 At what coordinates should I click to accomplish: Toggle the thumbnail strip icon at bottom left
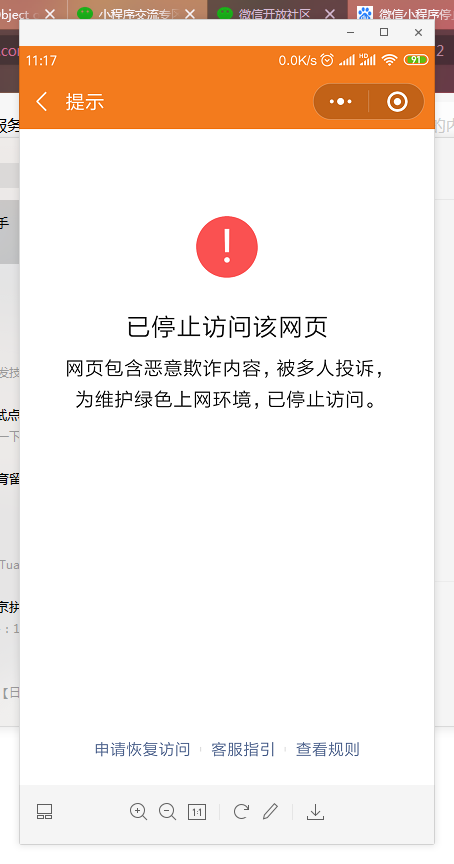pos(45,812)
